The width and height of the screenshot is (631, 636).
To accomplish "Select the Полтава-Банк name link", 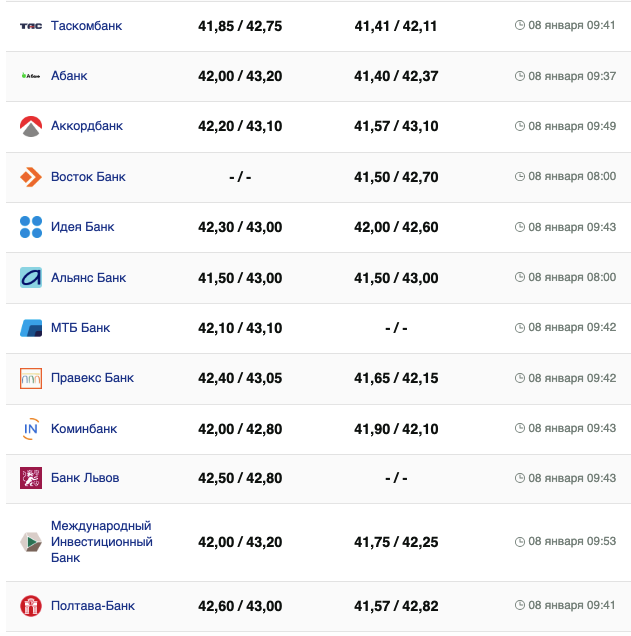I will [93, 606].
